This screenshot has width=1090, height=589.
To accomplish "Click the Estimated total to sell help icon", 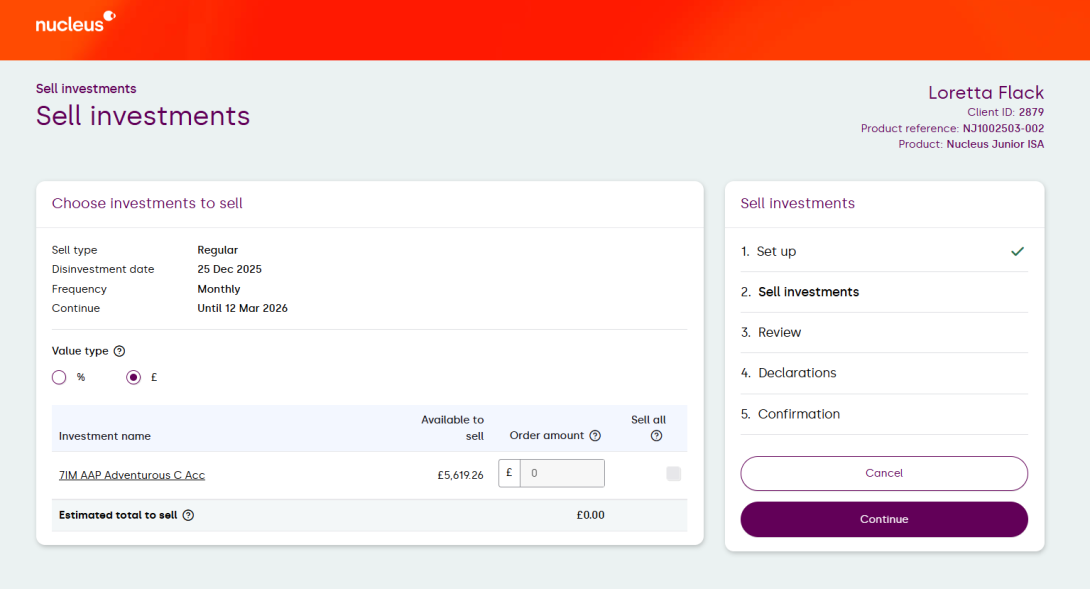I will point(188,515).
